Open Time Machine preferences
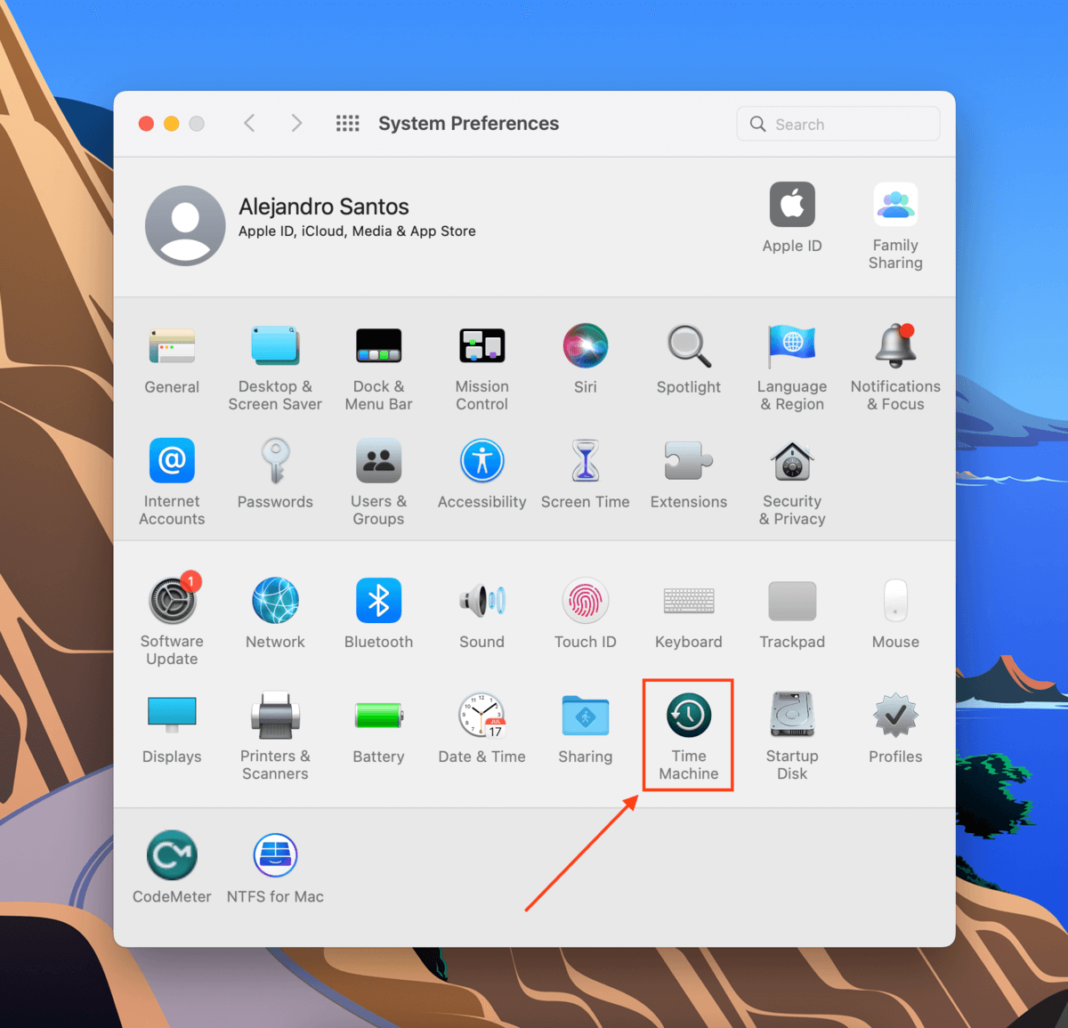Image resolution: width=1068 pixels, height=1028 pixels. (x=688, y=717)
